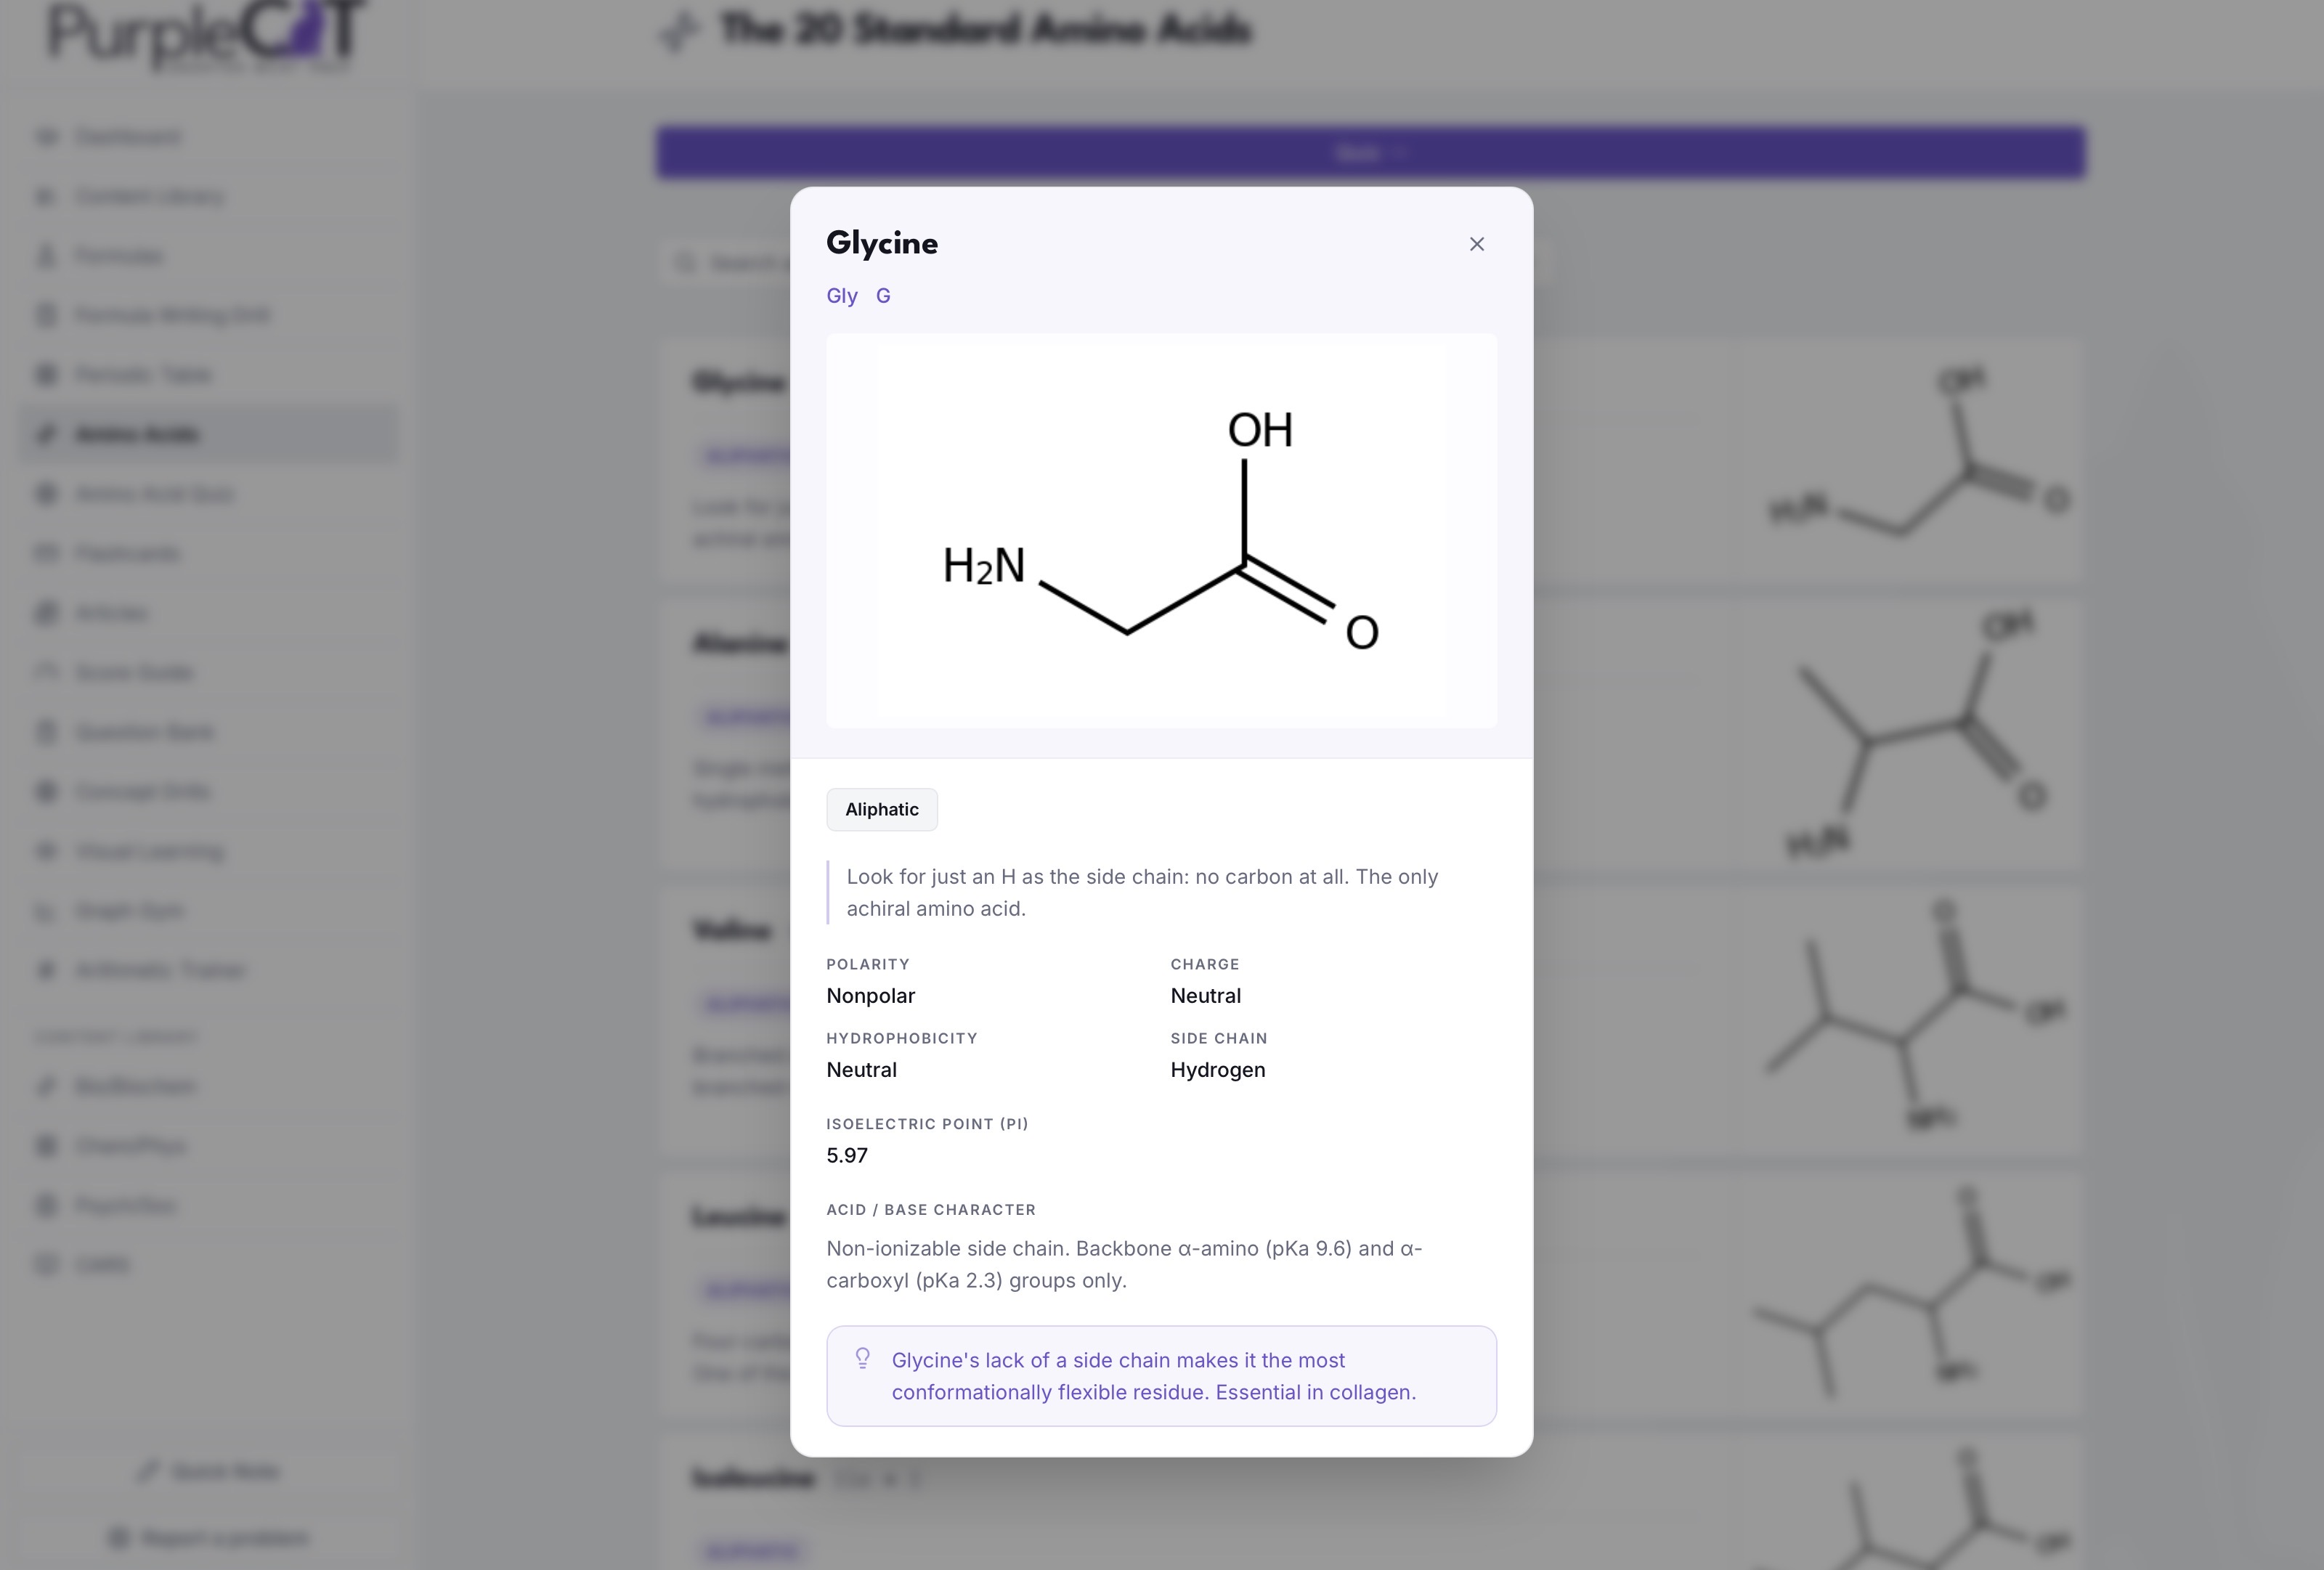Click the 'G' one-letter code

tap(883, 296)
